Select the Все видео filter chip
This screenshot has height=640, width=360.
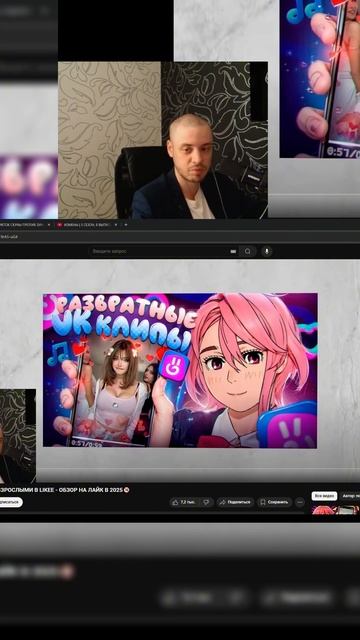click(324, 496)
